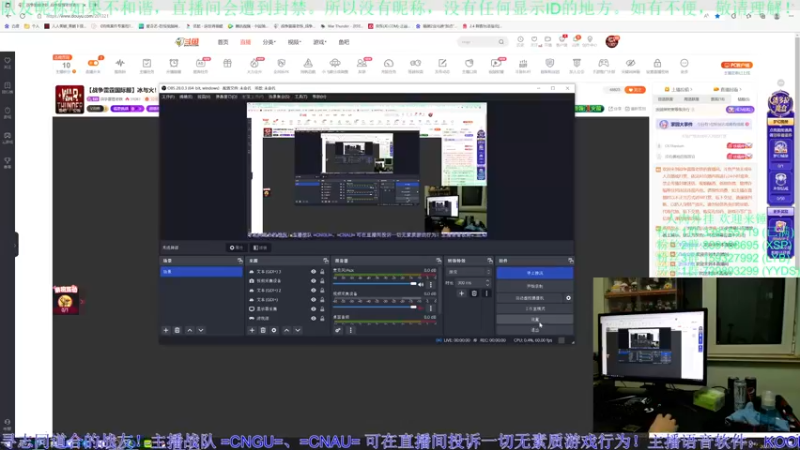The image size is (800, 450).
Task: Click the 麦克风/Aux volume slider
Action: click(375, 284)
